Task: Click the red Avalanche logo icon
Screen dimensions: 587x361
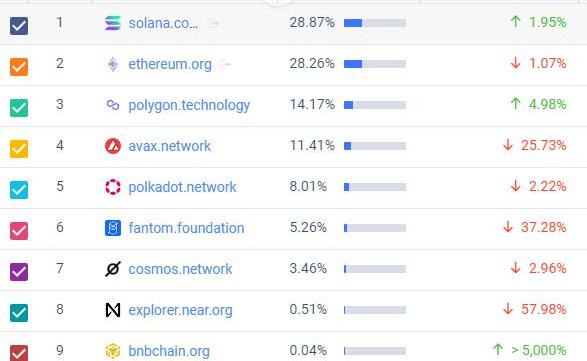Action: tap(113, 146)
